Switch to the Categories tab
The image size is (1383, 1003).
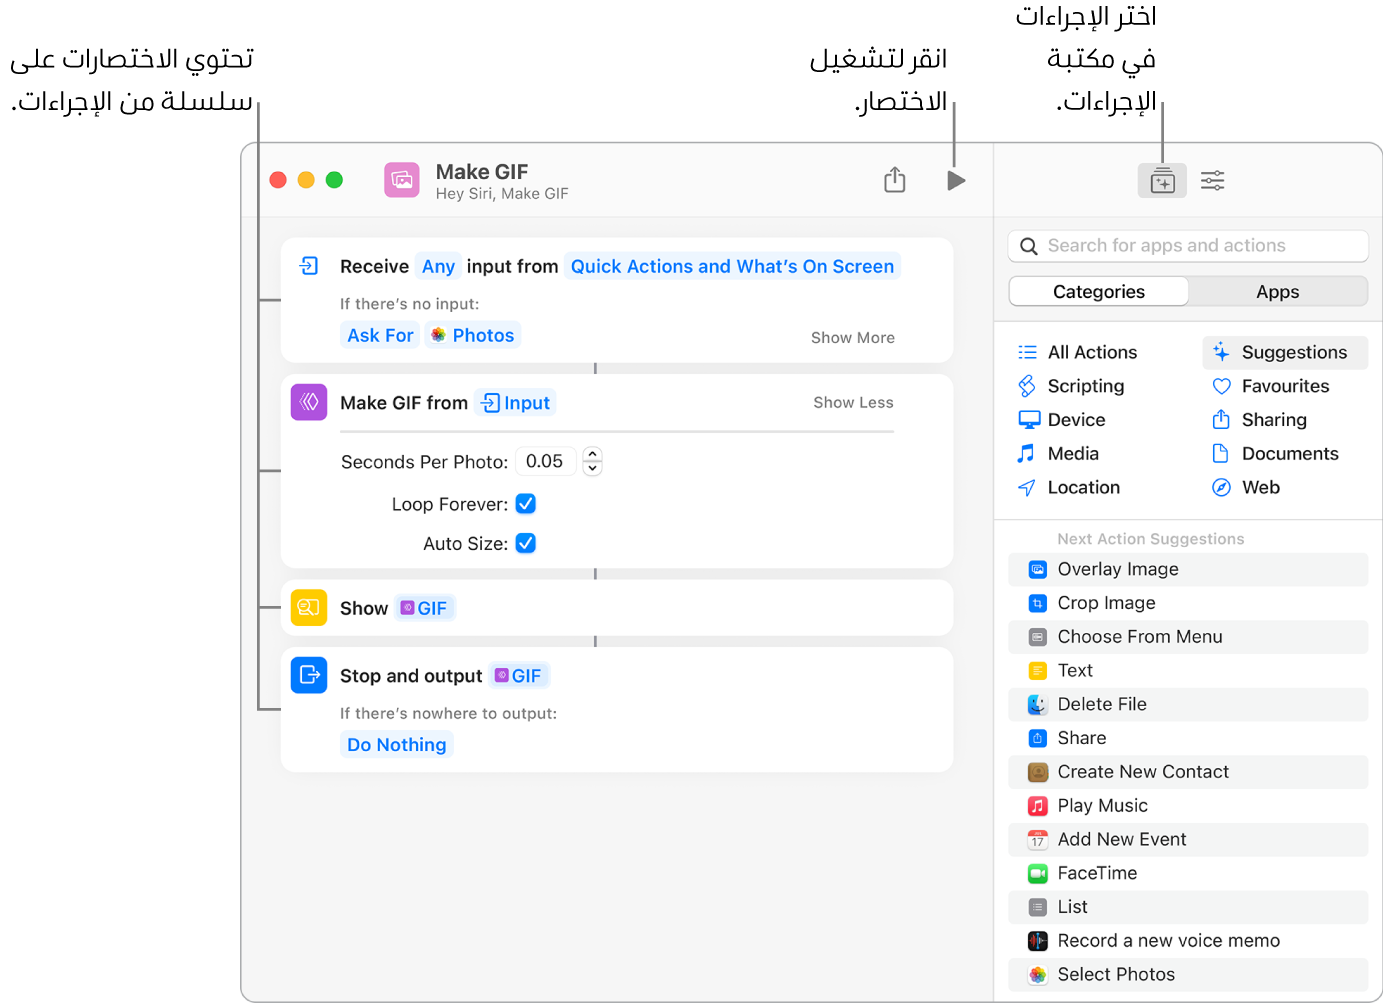[x=1097, y=291]
